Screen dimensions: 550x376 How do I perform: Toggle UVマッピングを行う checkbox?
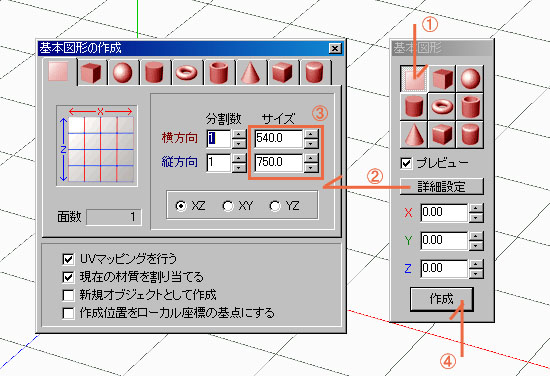tap(68, 259)
